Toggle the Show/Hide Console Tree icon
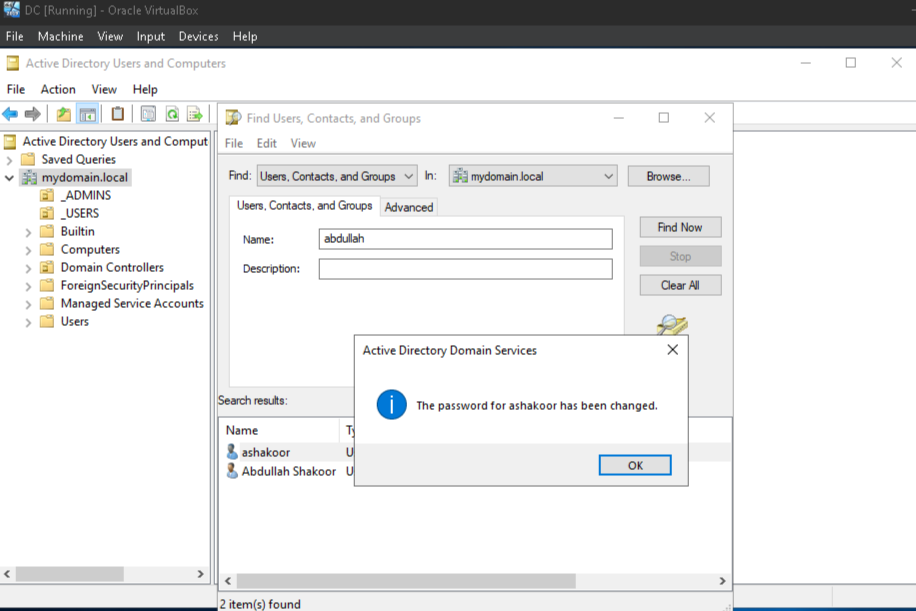 (x=88, y=114)
